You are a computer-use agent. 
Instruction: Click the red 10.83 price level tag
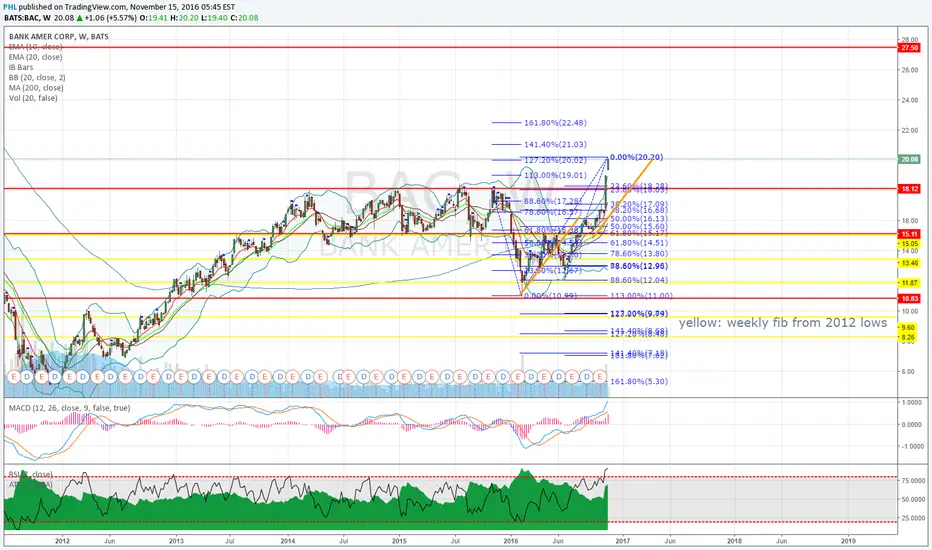point(910,298)
